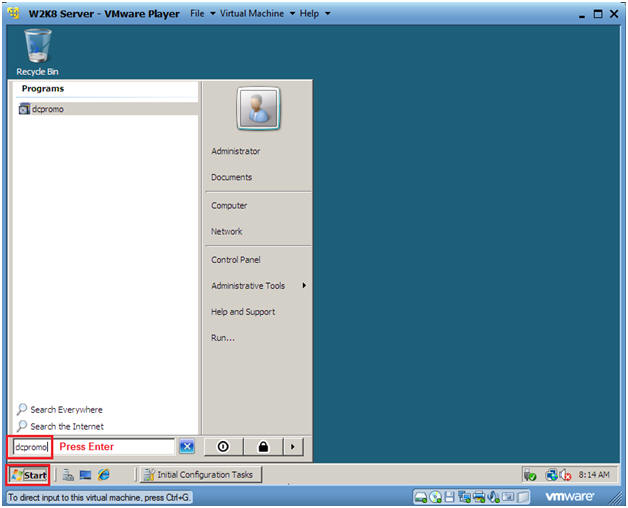Open Help and Support
628x508 pixels.
(x=243, y=312)
